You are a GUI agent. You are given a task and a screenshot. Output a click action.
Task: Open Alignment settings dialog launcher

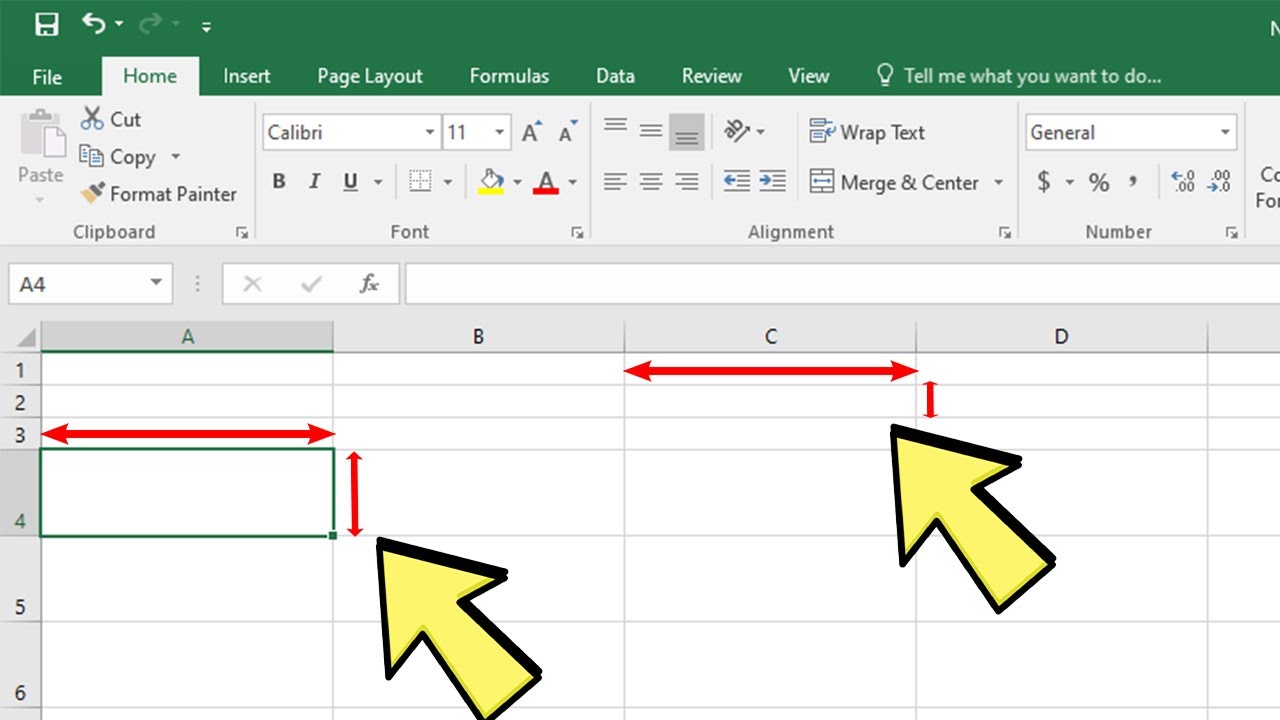click(1004, 232)
